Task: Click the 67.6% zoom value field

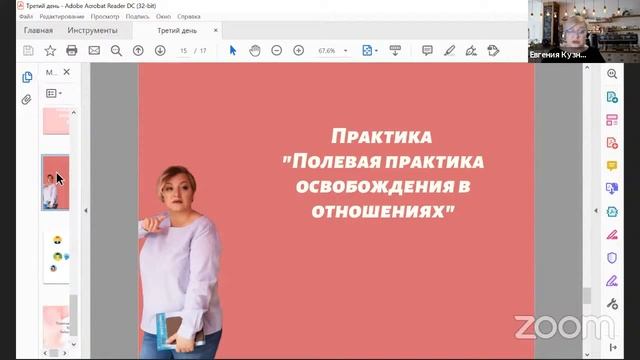Action: 327,51
